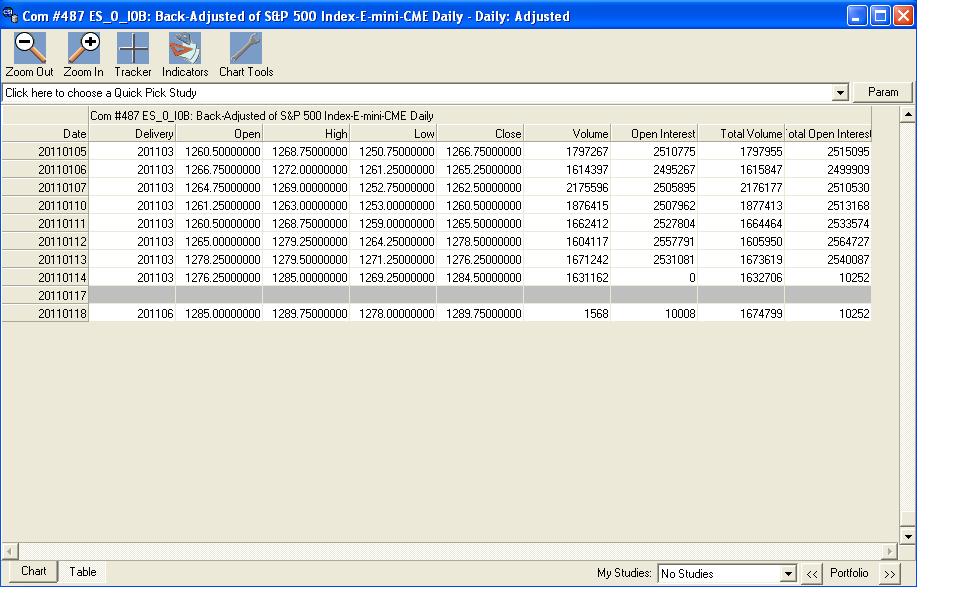Activate the Tracker crosshair tool
The width and height of the screenshot is (960, 600).
[133, 48]
